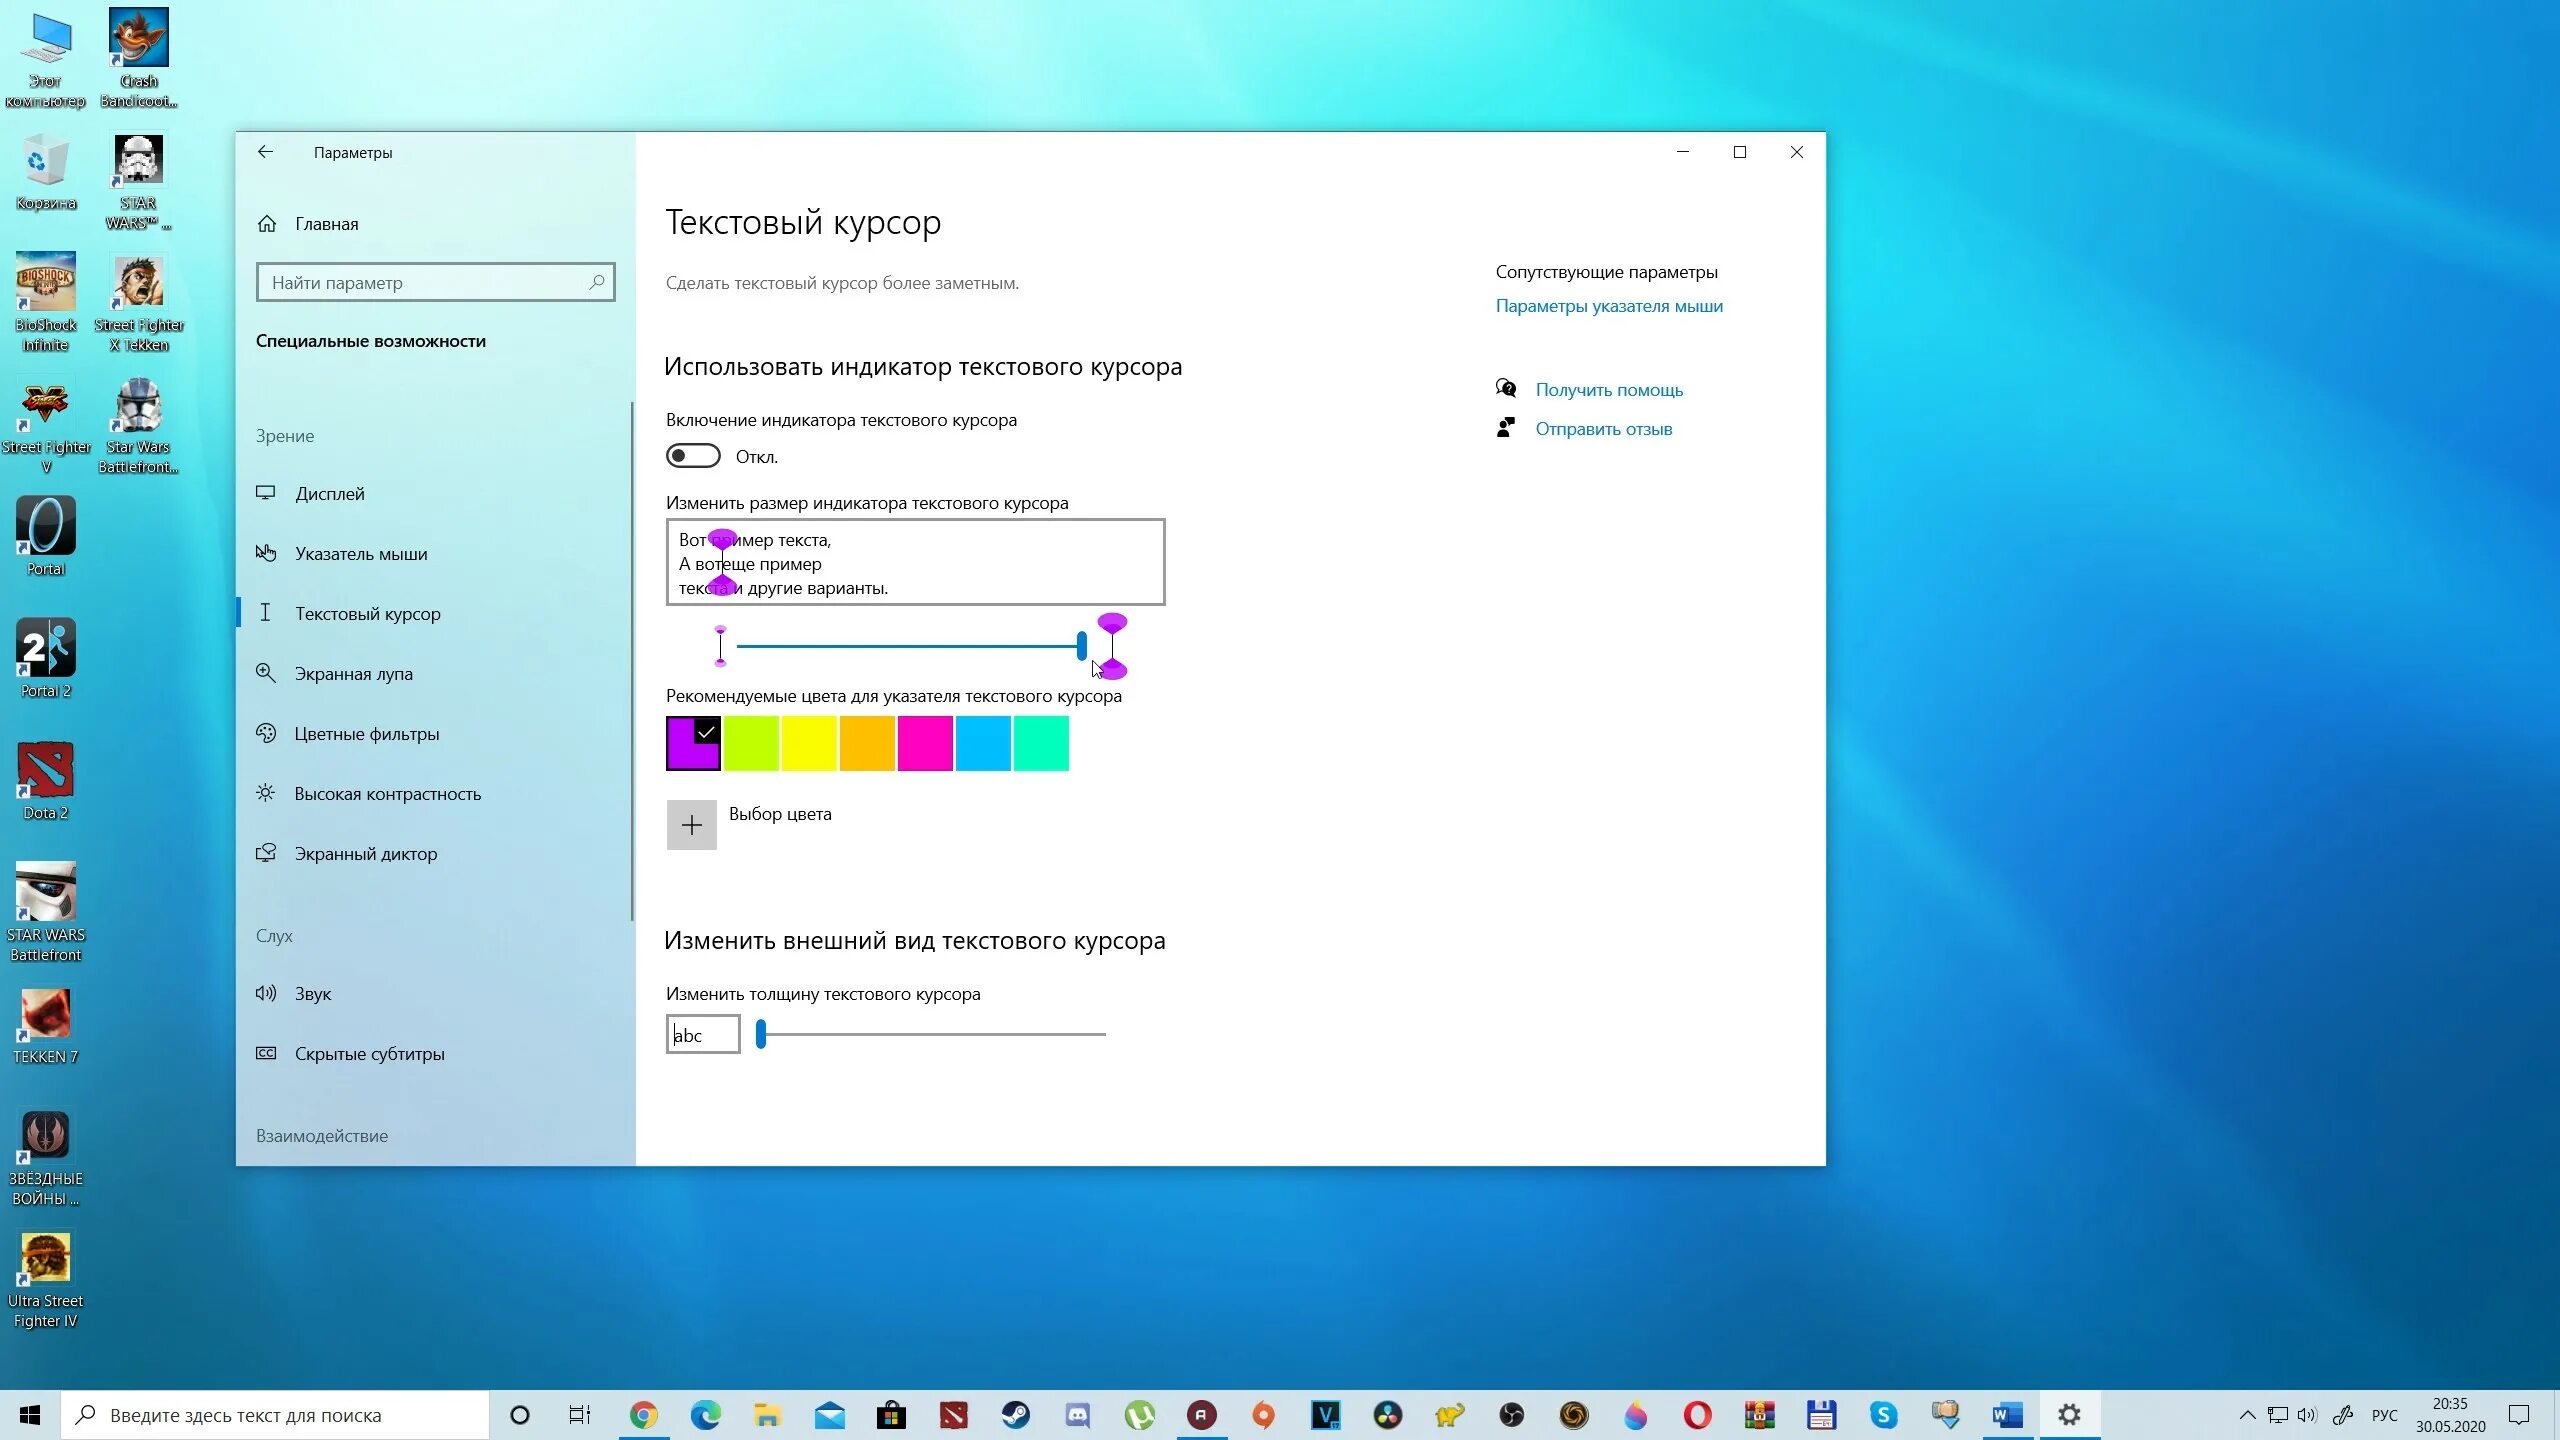
Task: Open Экранная лупа settings in the sidebar
Action: coord(352,673)
